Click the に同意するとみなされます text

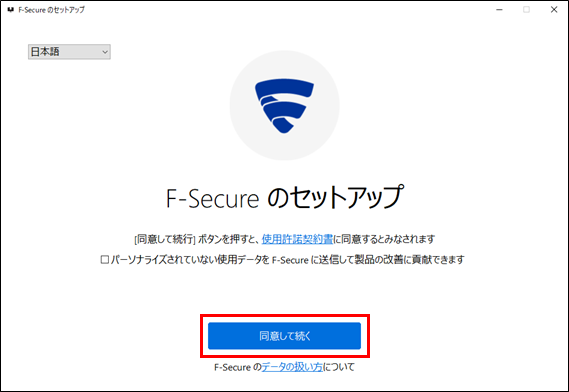click(384, 239)
